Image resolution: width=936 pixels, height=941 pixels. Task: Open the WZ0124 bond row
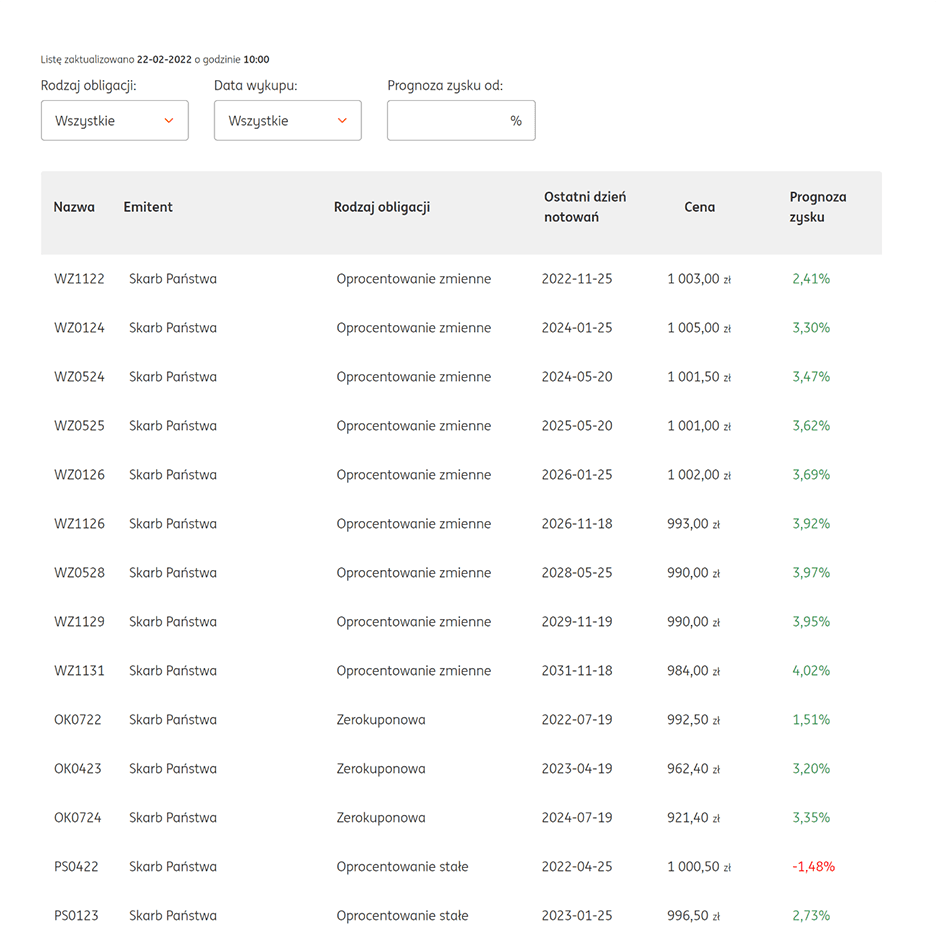79,328
